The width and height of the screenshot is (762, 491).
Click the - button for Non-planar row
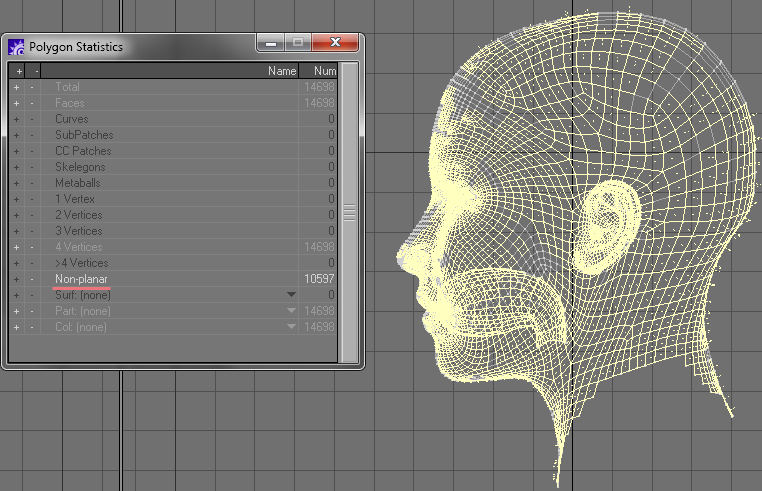tap(33, 279)
